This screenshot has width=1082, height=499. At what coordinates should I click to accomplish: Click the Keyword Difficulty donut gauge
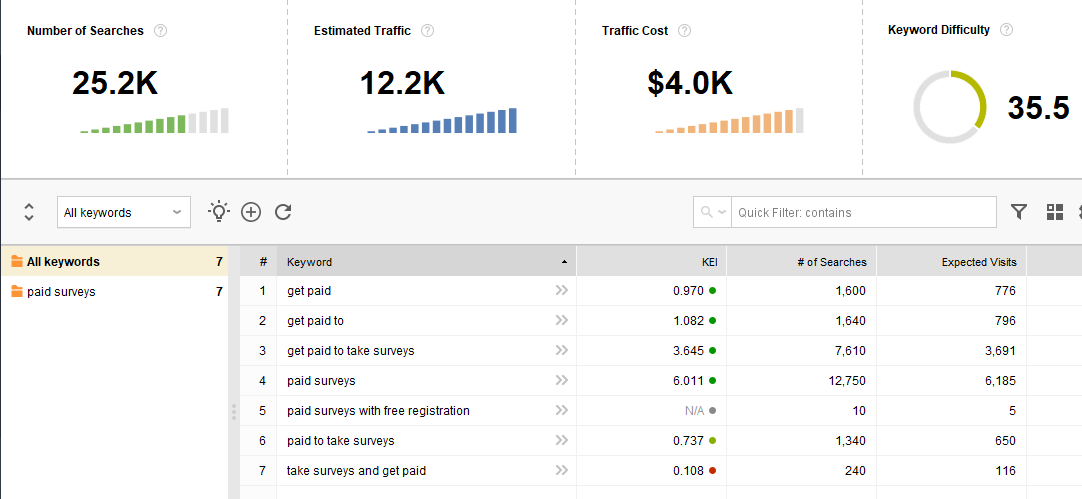click(950, 107)
